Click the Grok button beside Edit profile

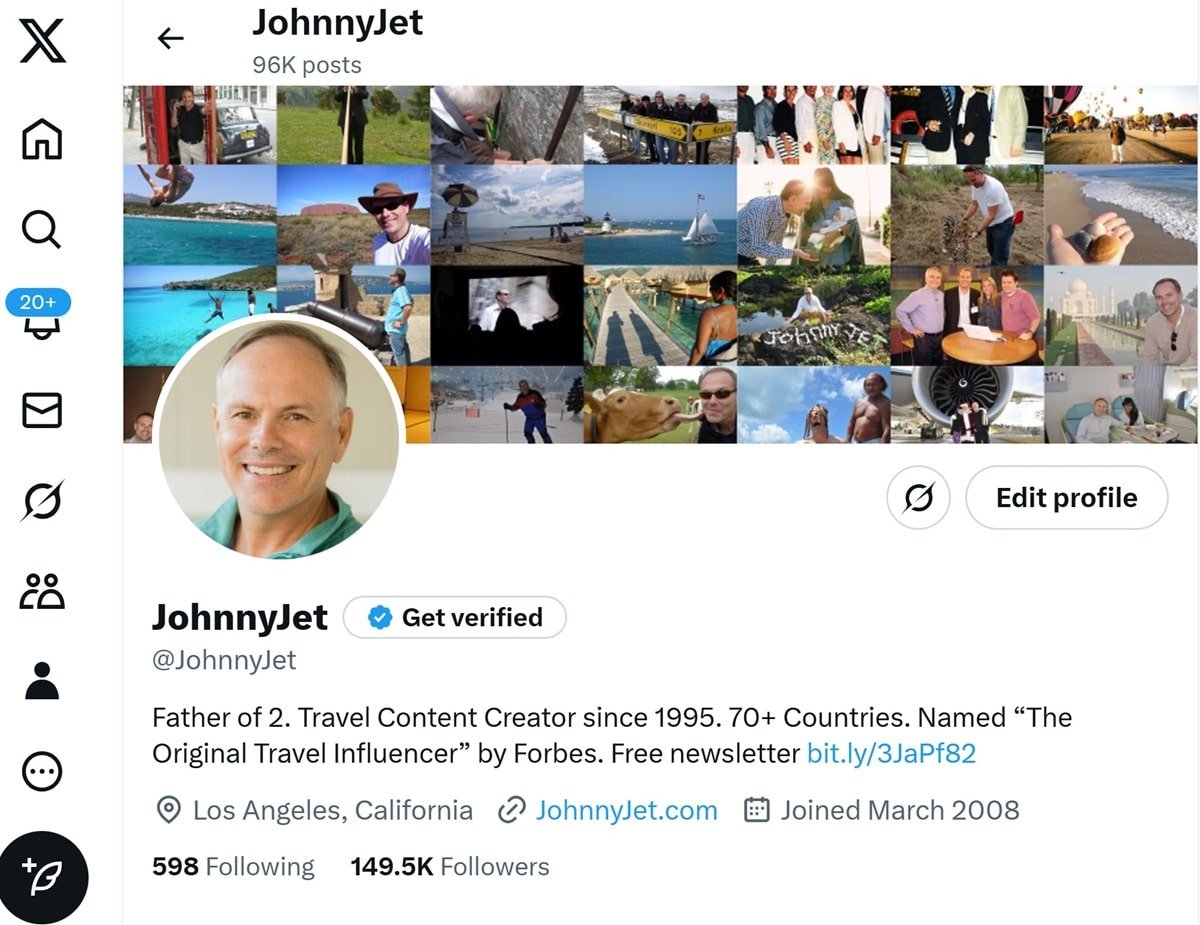tap(918, 497)
